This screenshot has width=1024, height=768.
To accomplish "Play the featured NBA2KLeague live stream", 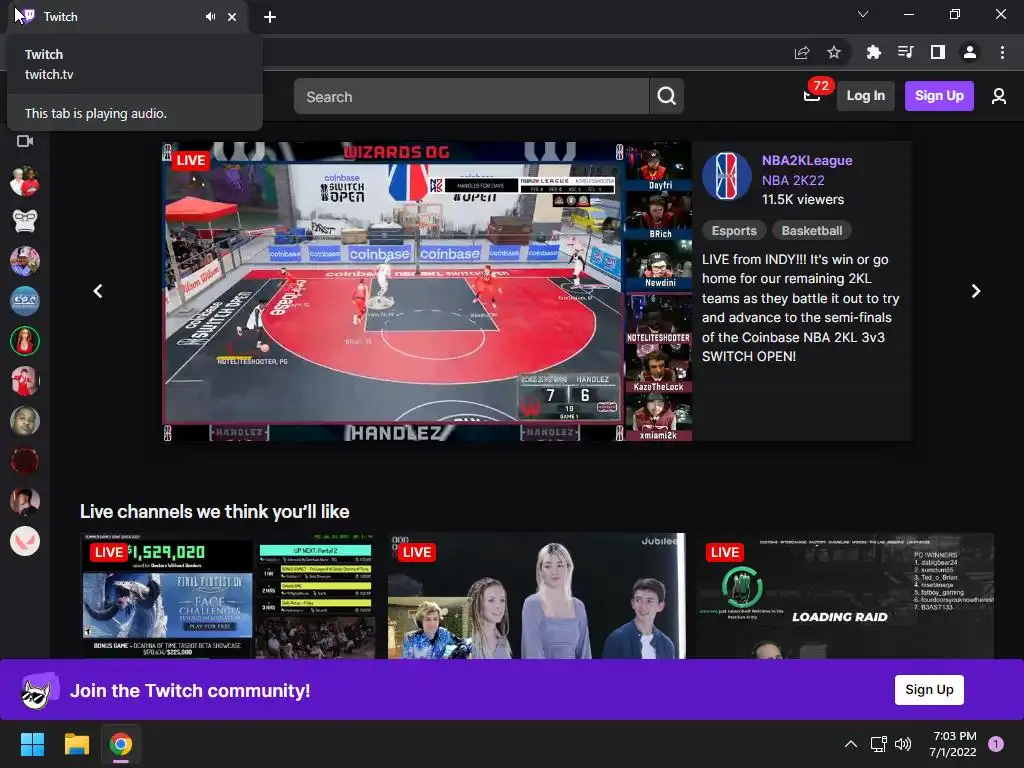I will pos(427,291).
